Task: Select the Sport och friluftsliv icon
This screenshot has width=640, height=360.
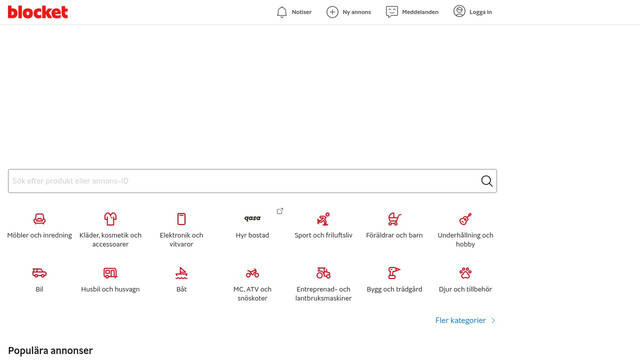Action: [x=323, y=219]
